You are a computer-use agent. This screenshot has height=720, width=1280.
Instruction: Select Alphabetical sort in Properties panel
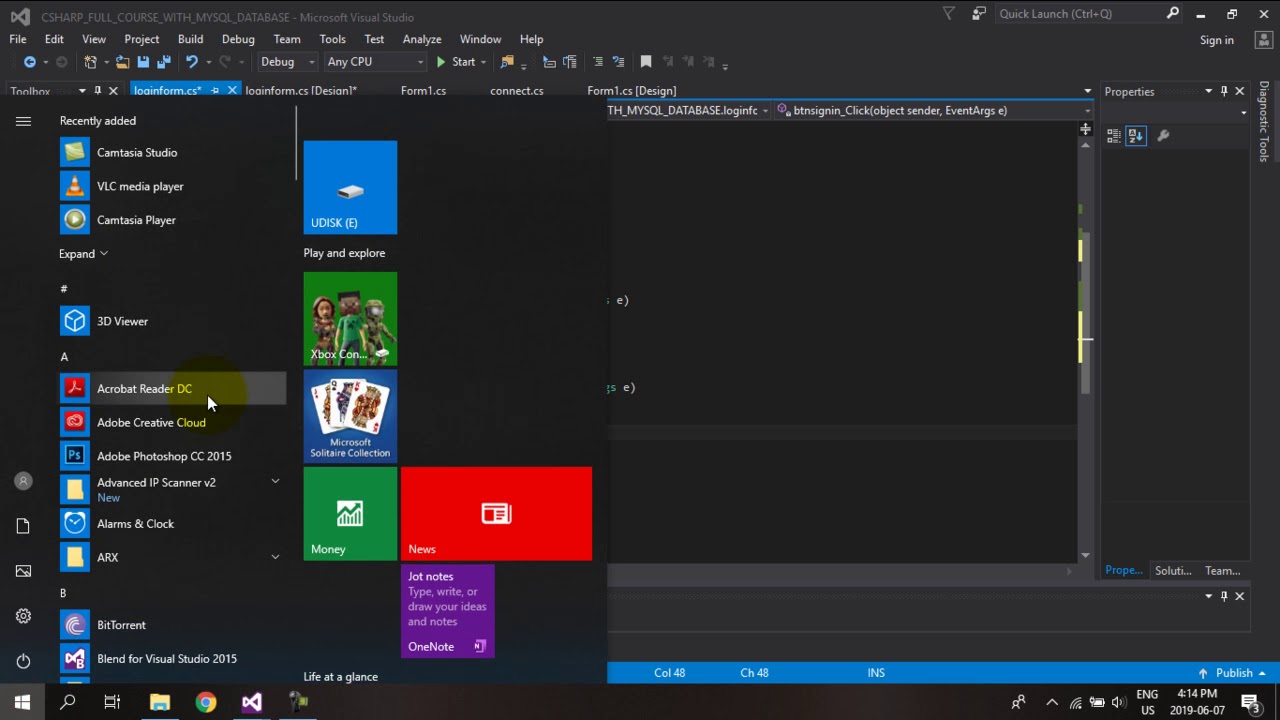click(1136, 136)
